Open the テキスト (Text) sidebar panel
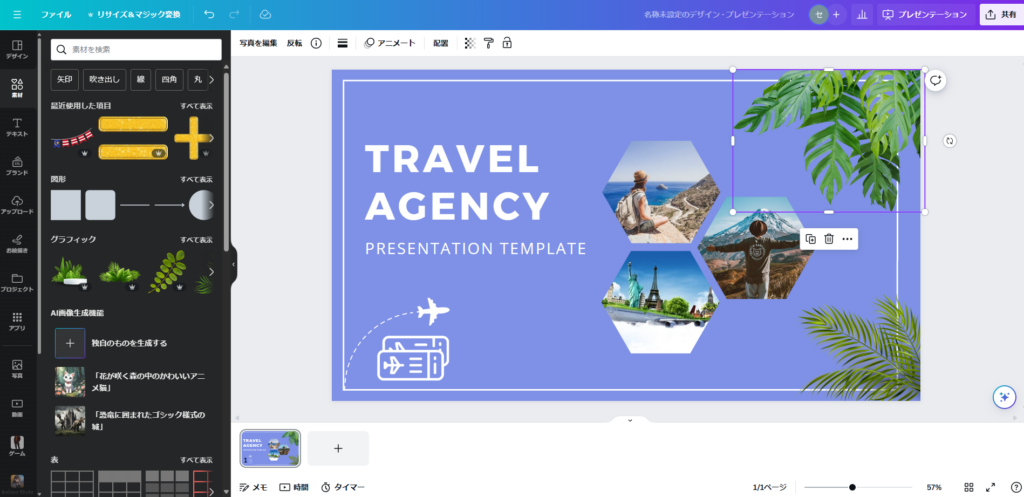Image resolution: width=1024 pixels, height=497 pixels. 17,127
